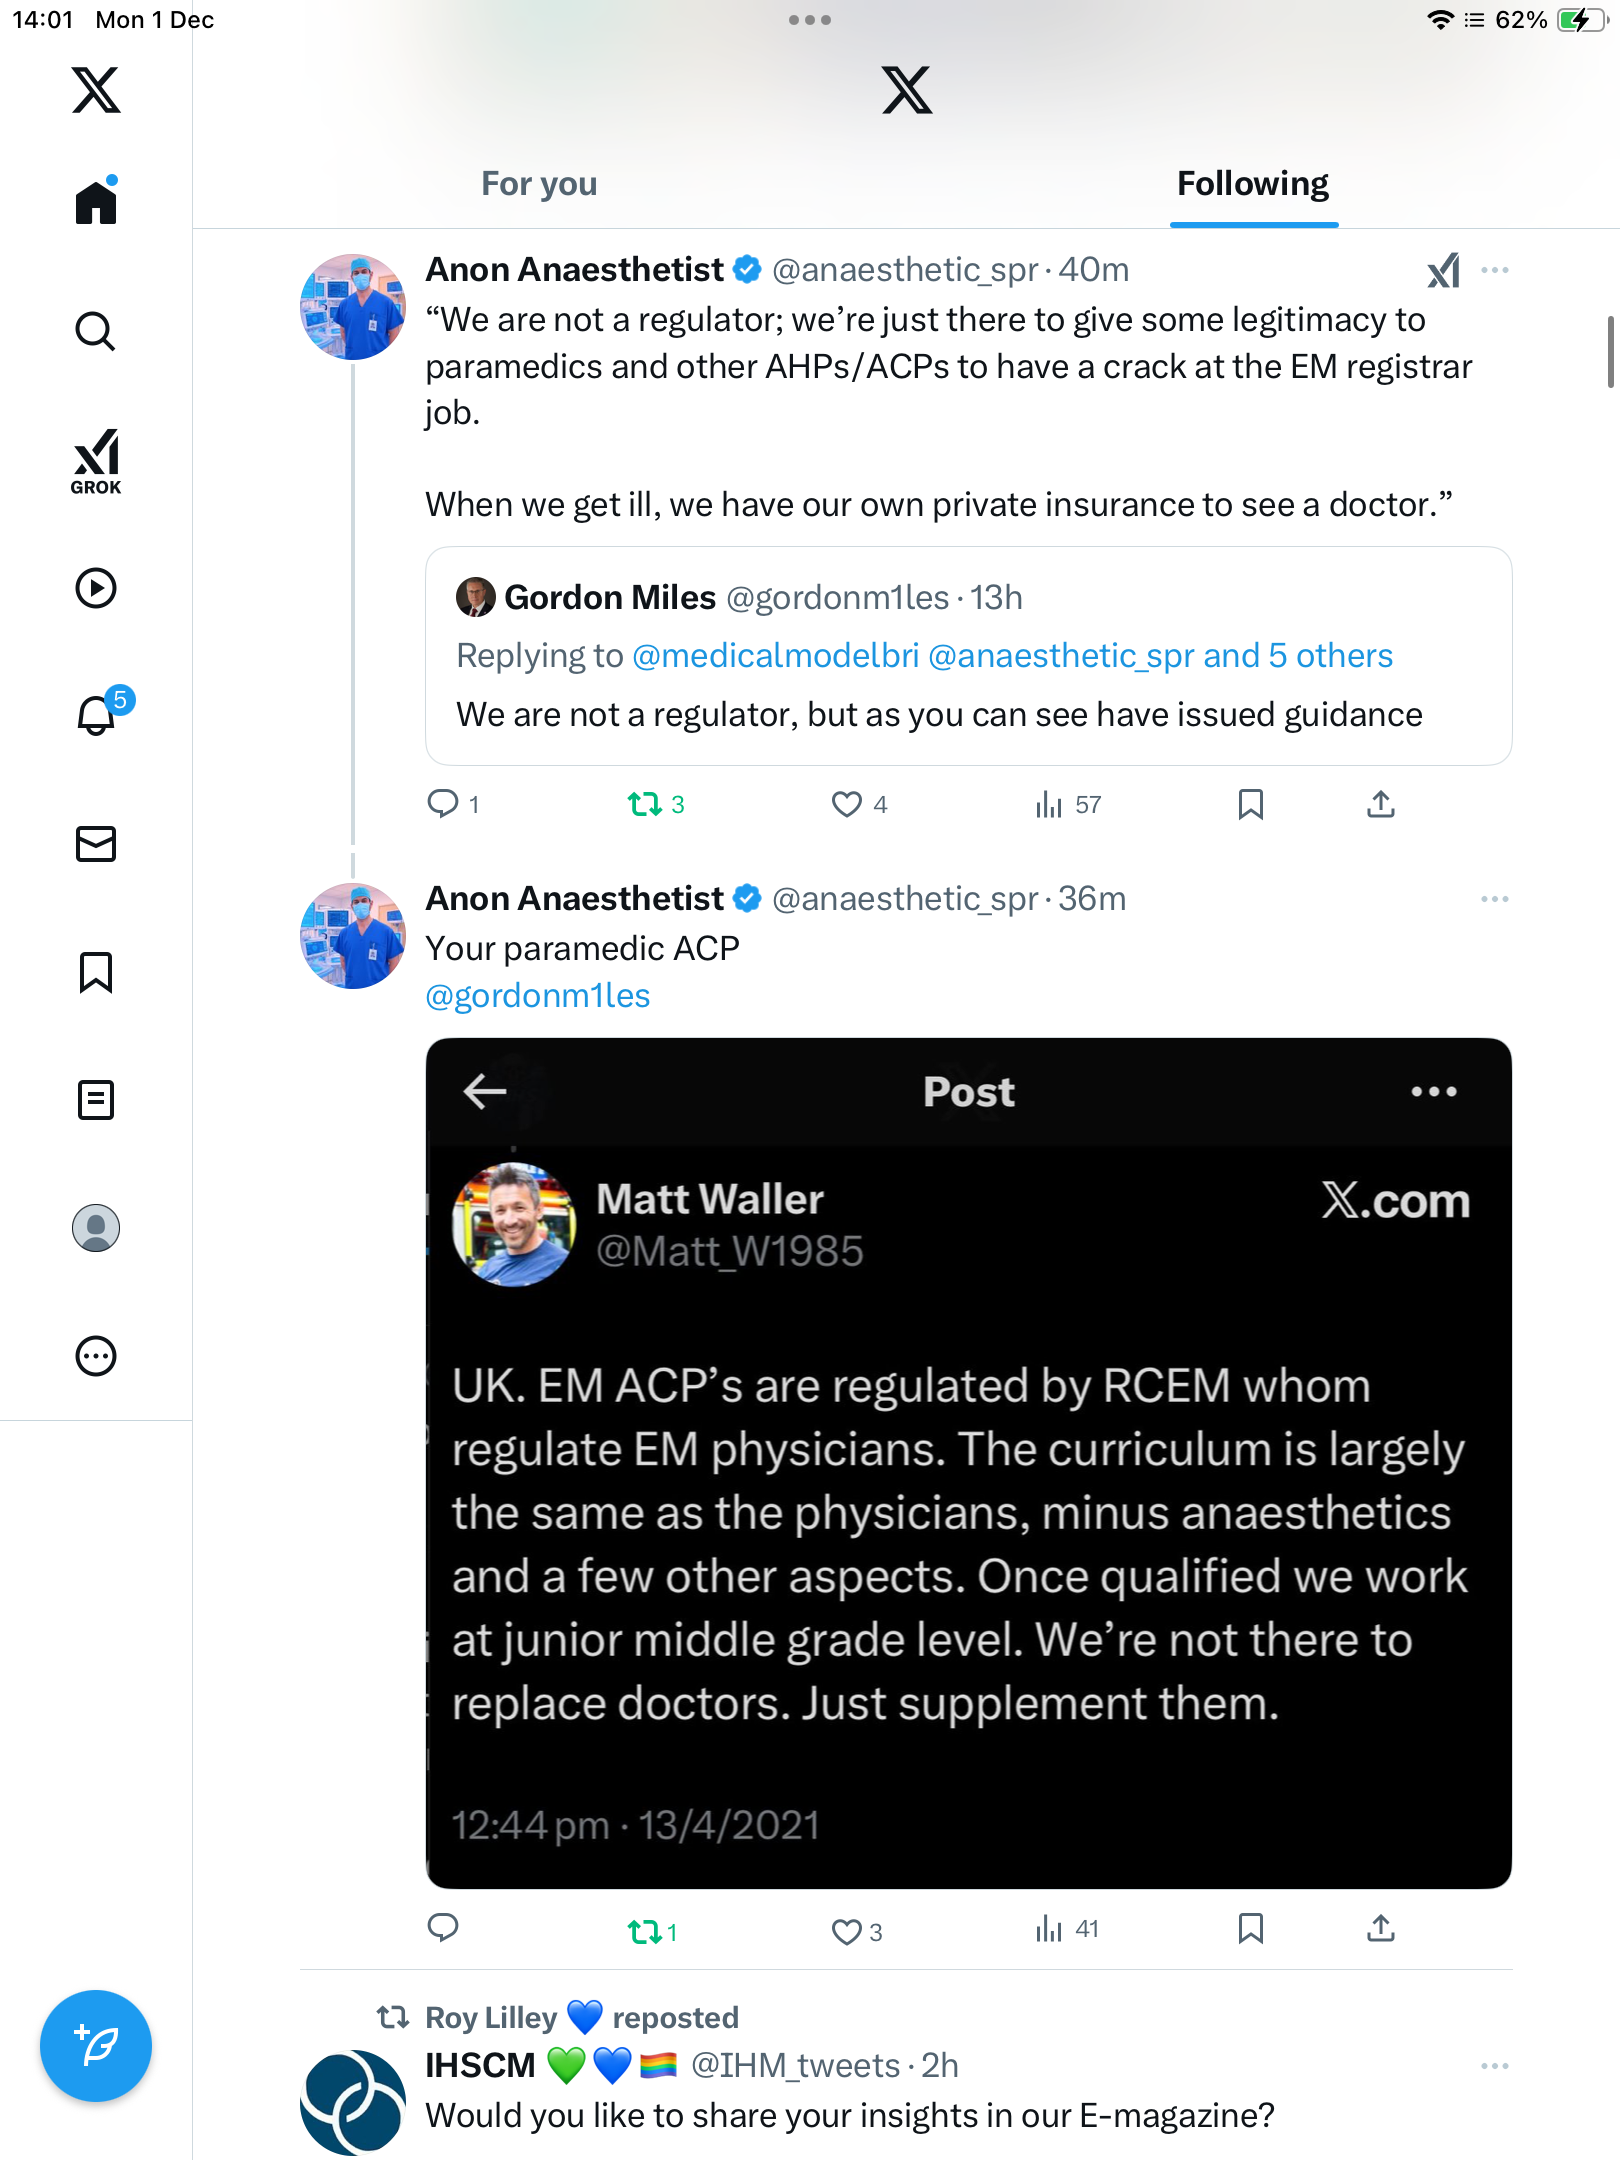The width and height of the screenshot is (1620, 2160).
Task: Open Notifications bell with 5 badge
Action: coord(96,715)
